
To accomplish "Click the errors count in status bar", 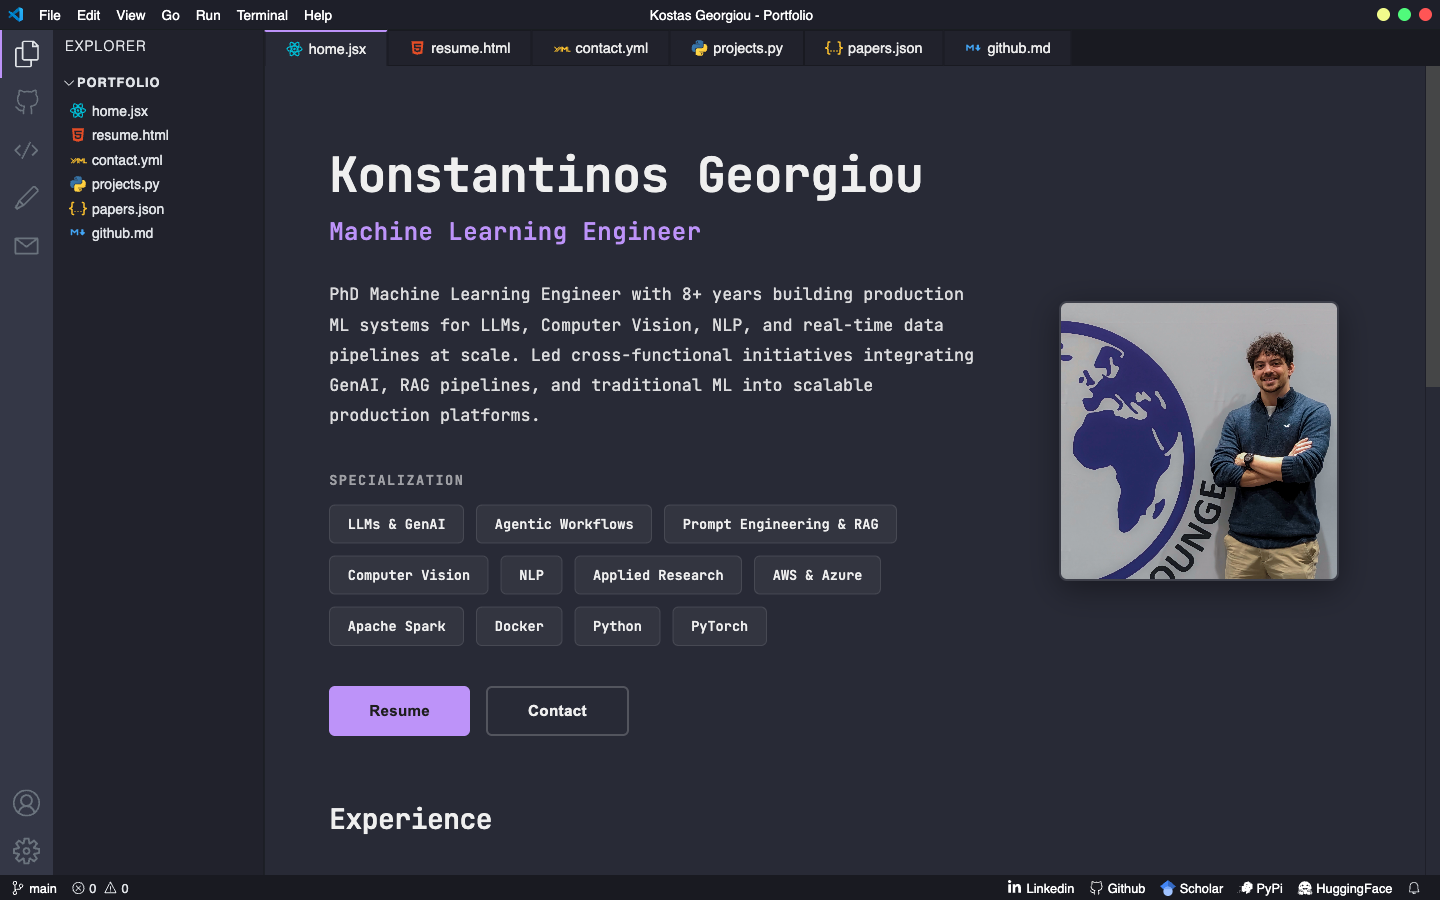I will [x=84, y=888].
